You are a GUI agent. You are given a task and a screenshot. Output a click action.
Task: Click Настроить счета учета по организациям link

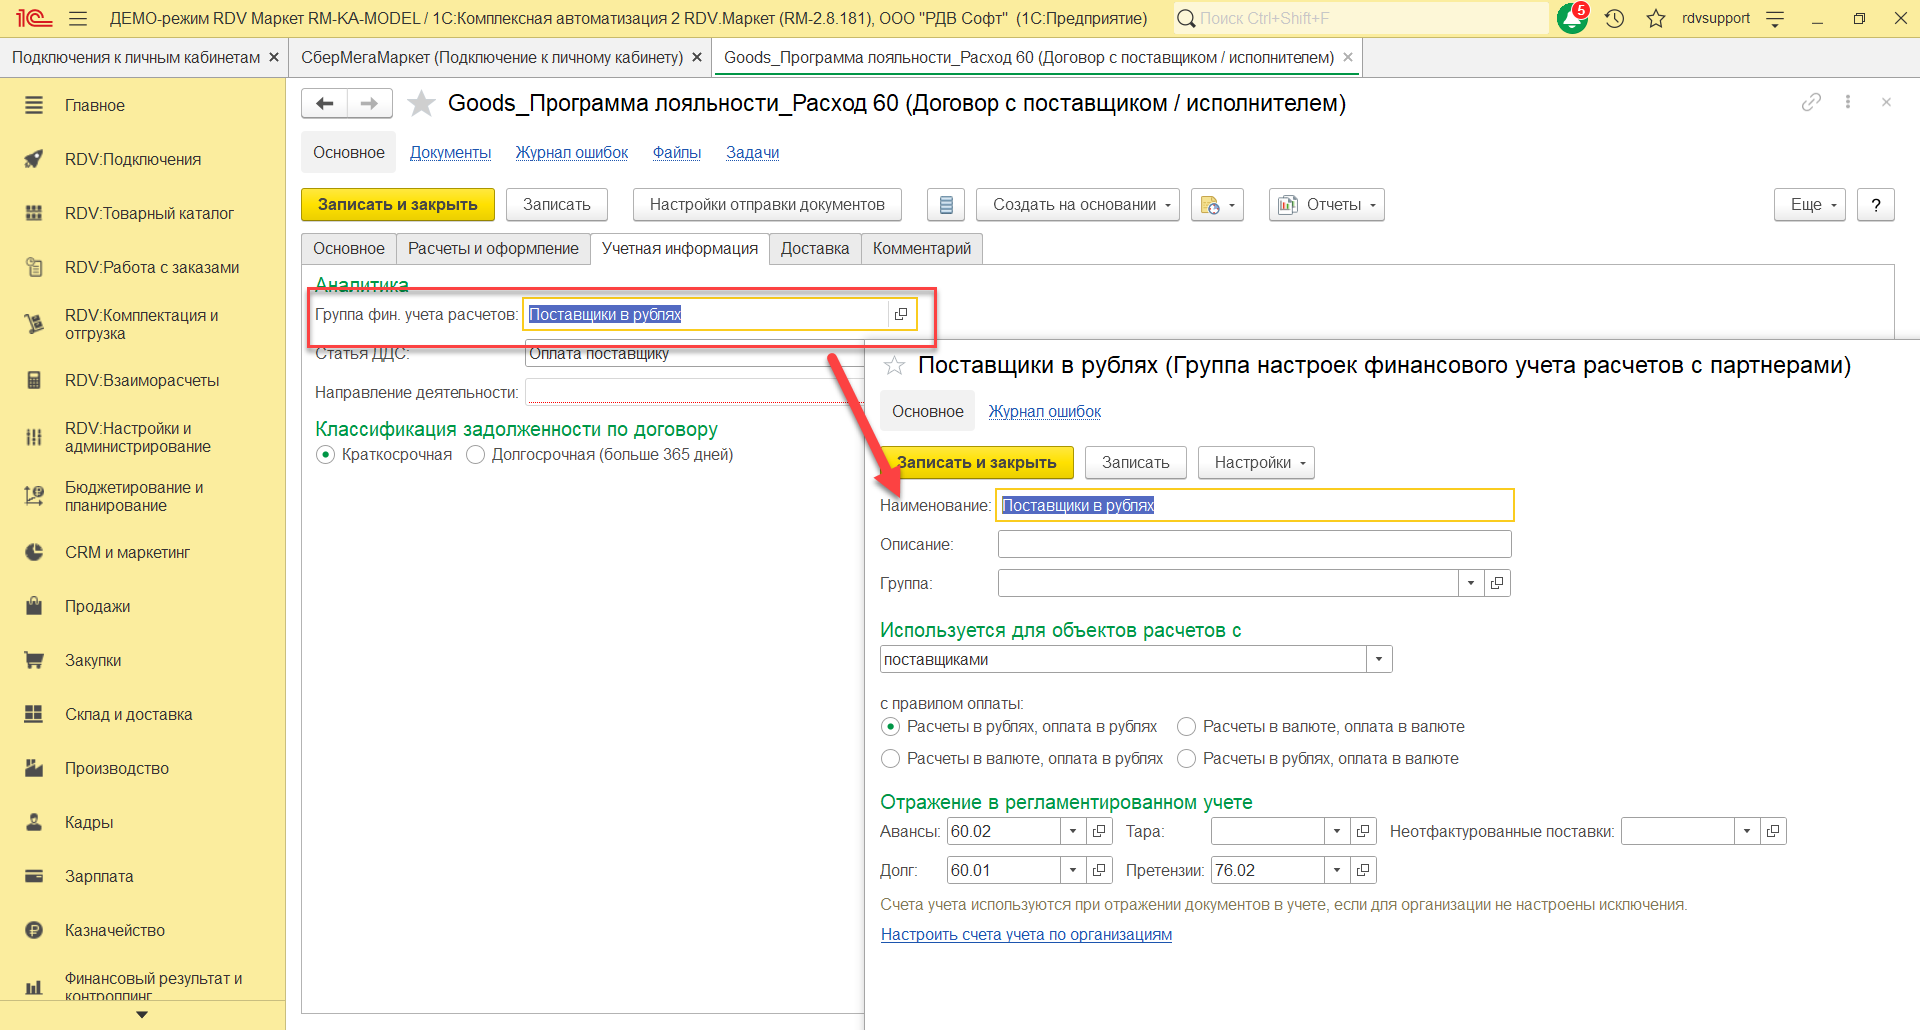click(x=1026, y=934)
